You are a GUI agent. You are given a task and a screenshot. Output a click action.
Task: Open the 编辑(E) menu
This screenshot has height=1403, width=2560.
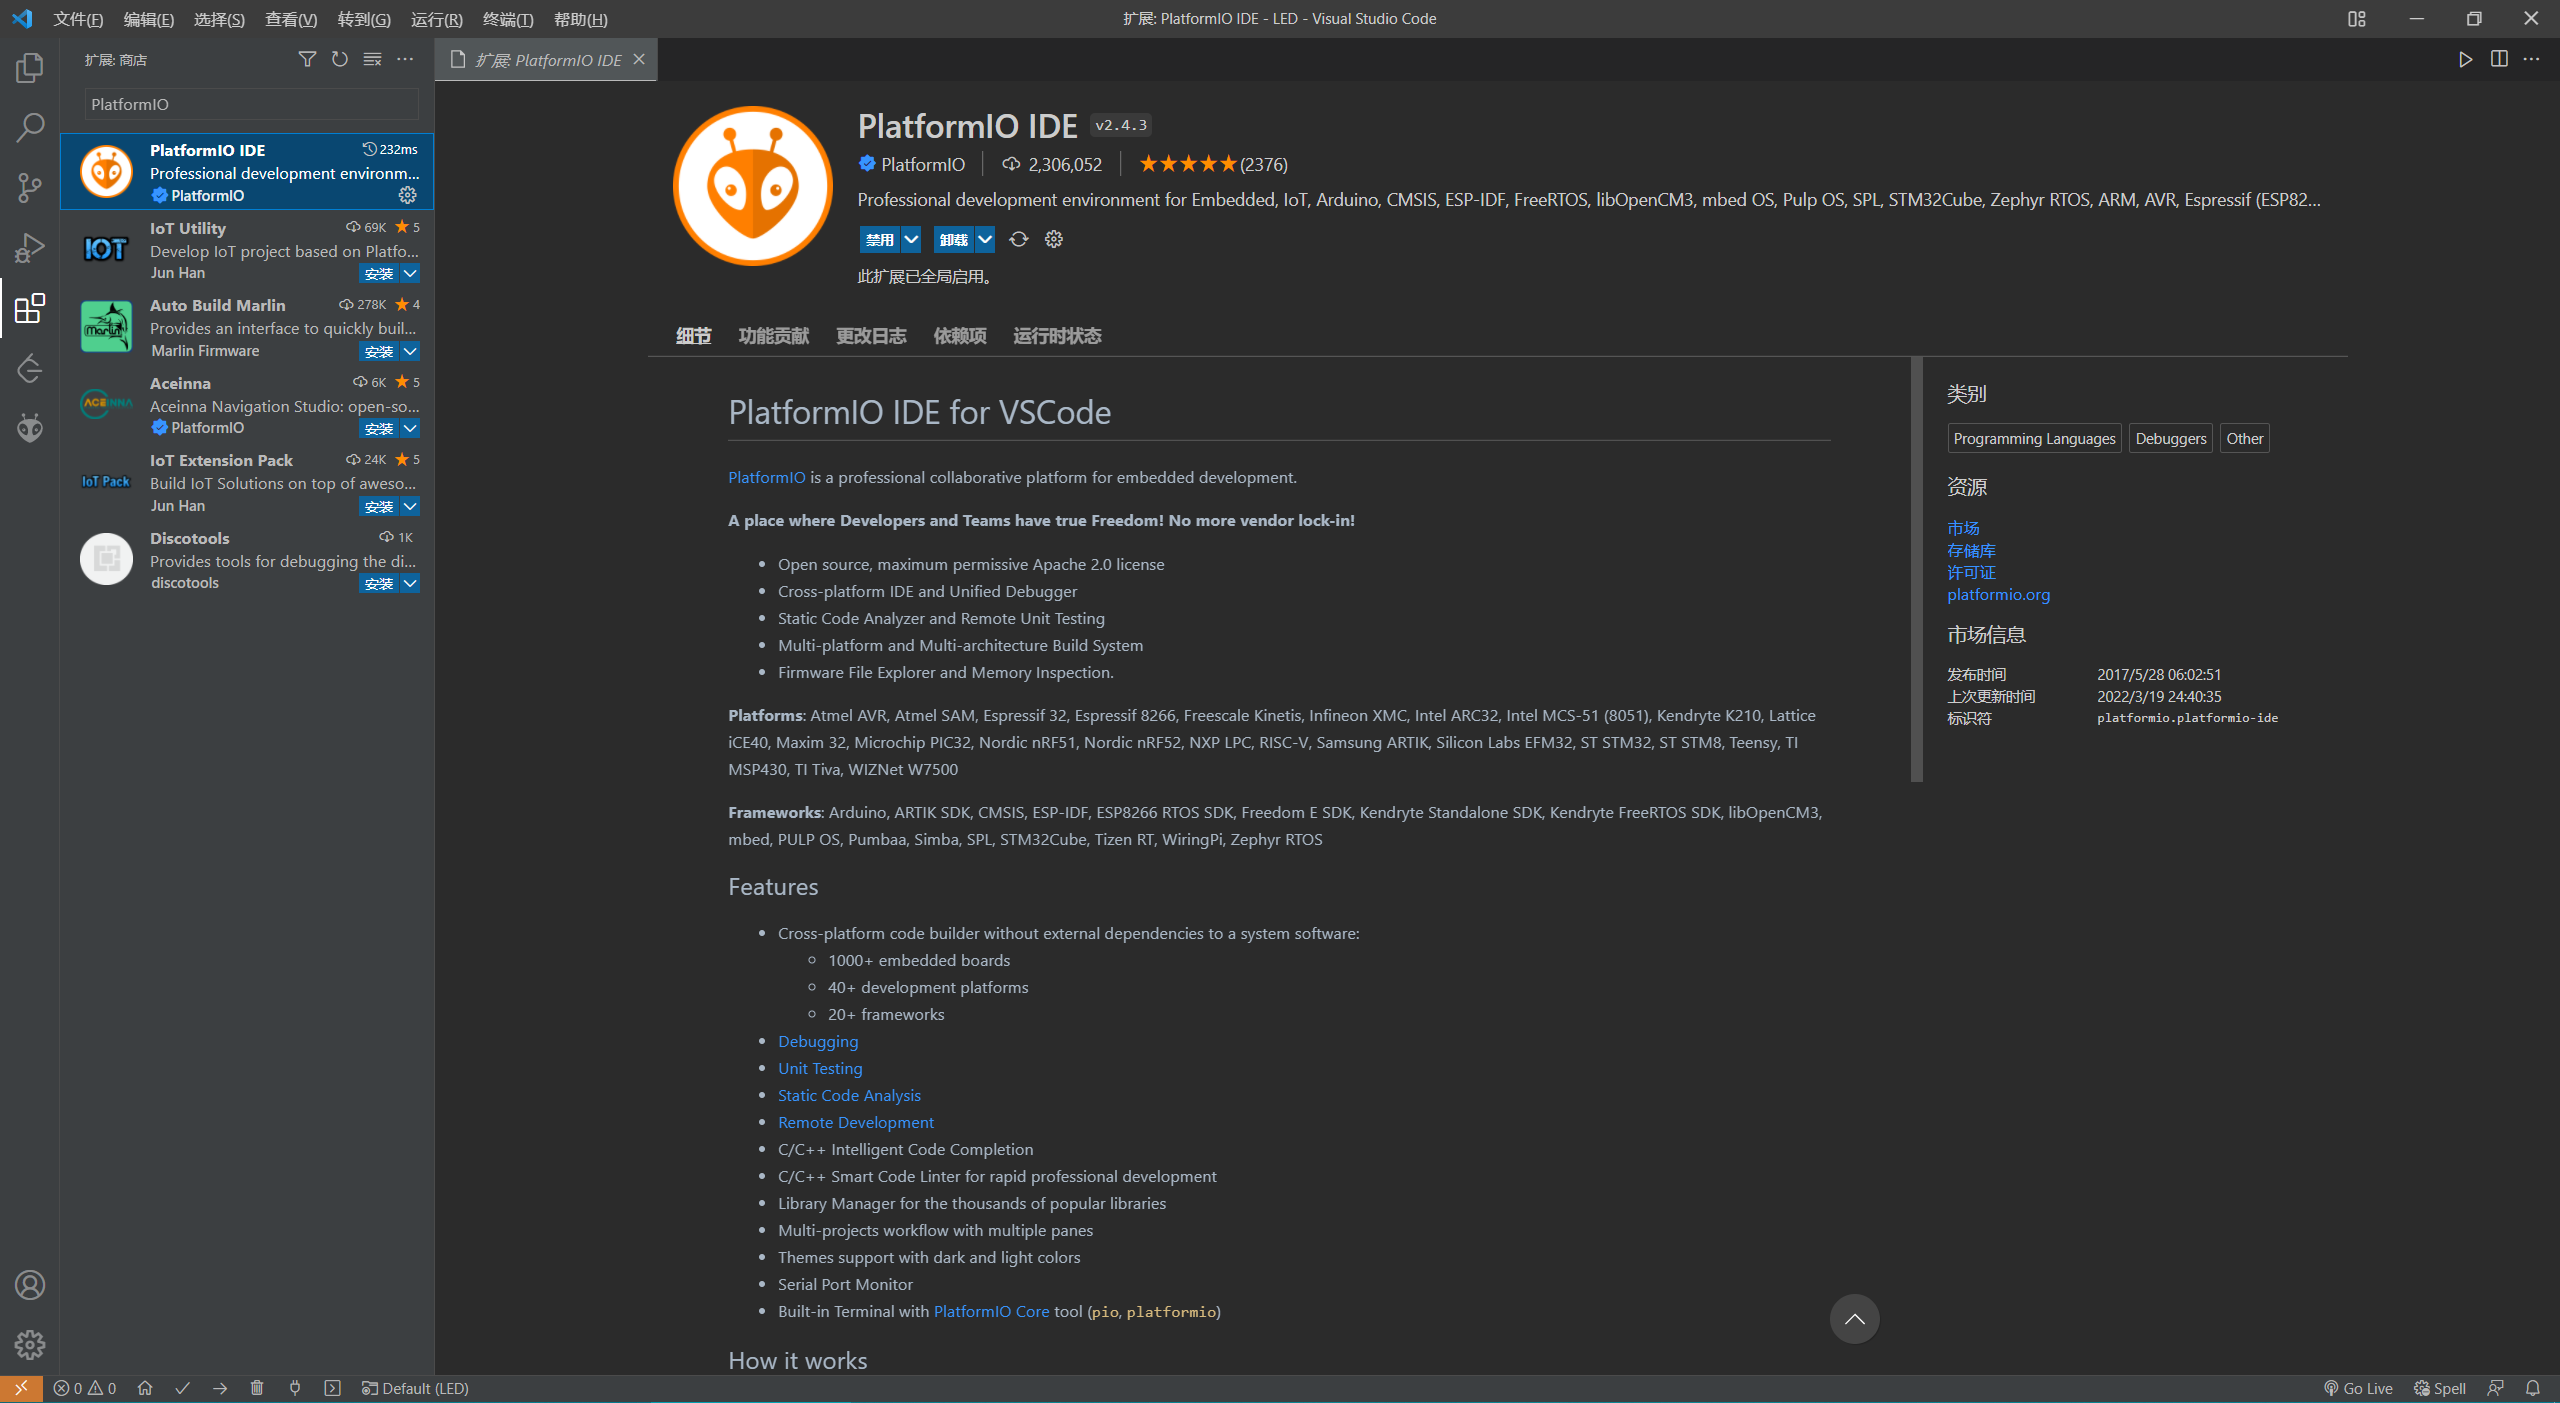pyautogui.click(x=148, y=19)
